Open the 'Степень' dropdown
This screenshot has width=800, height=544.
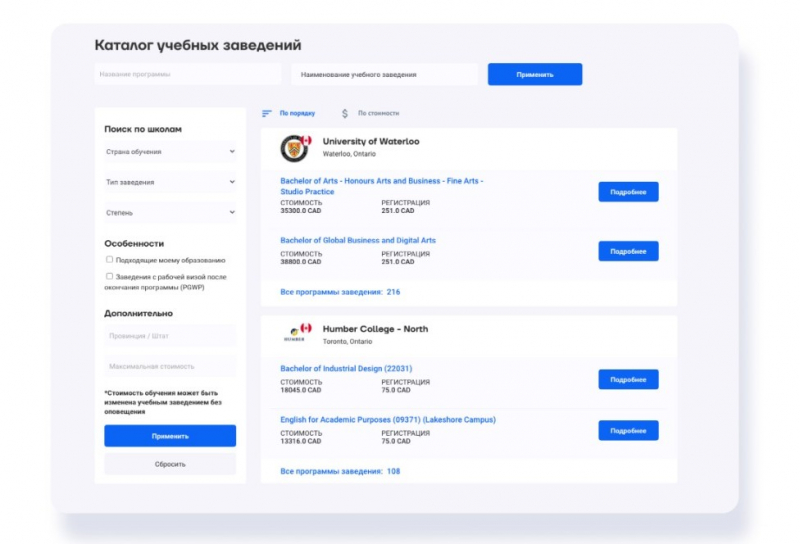click(170, 213)
